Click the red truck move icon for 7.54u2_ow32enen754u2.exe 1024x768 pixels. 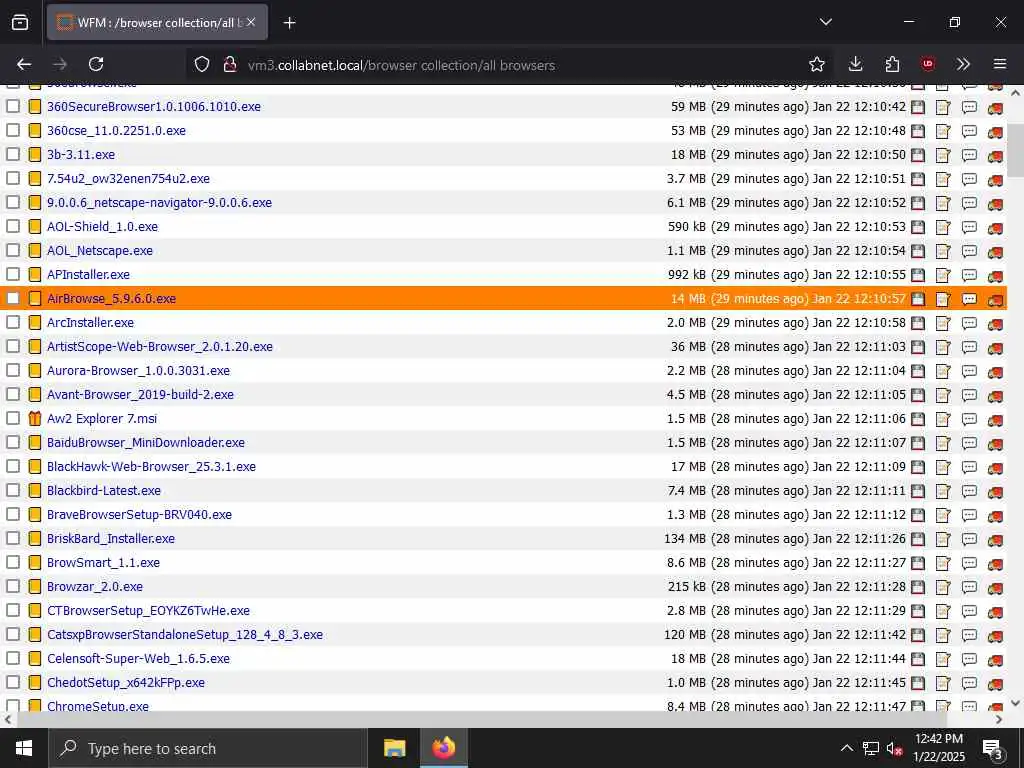995,180
